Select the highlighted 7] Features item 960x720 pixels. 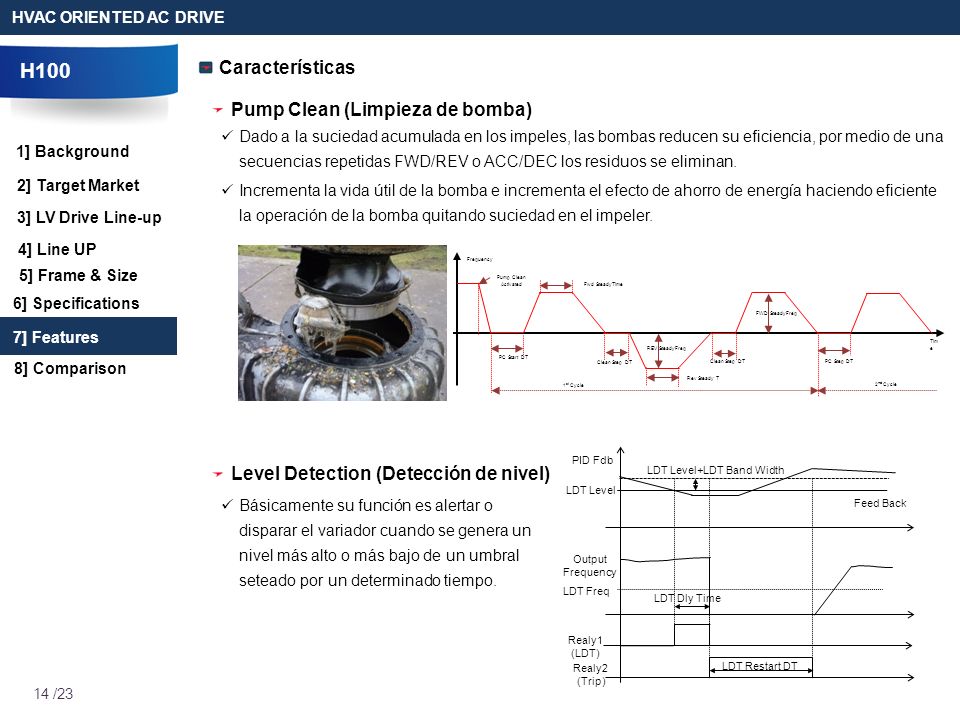(88, 336)
